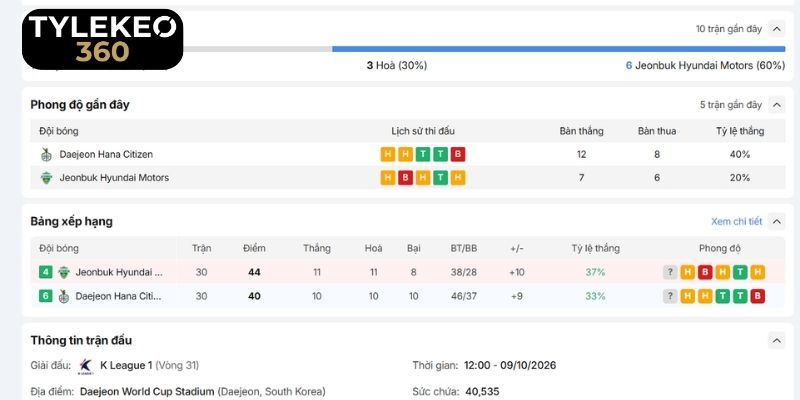Image resolution: width=800 pixels, height=400 pixels.
Task: Open Jeonbuk Hyundai truncated name in standings
Action: 119,272
